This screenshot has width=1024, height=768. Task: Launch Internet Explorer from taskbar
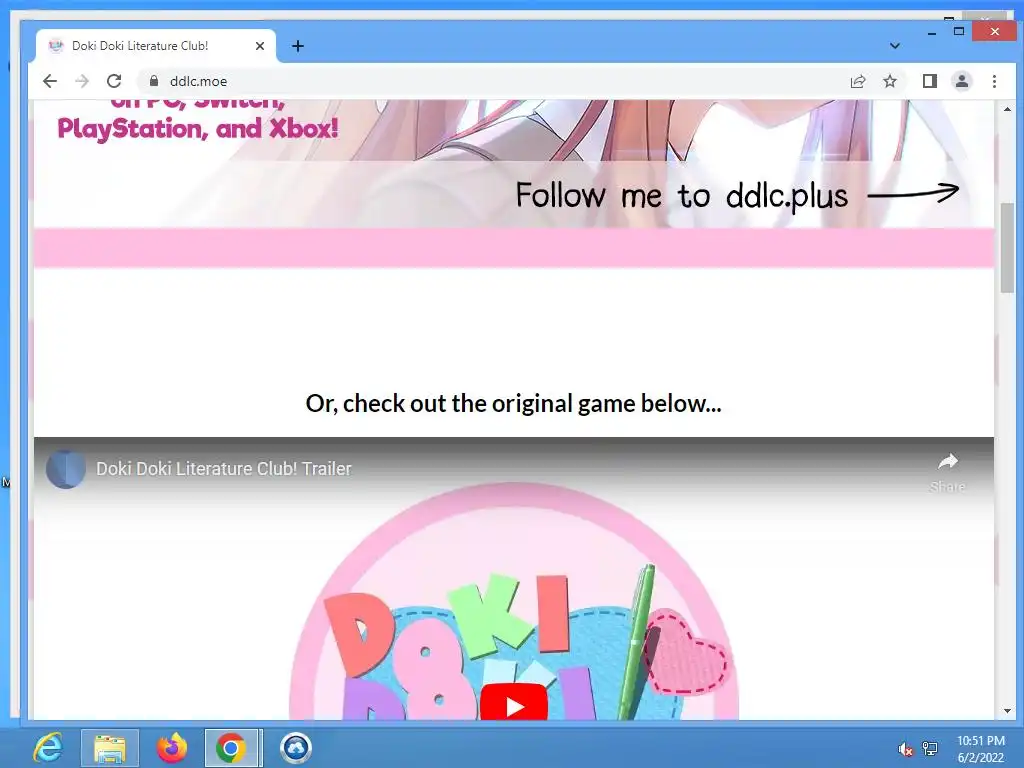[x=48, y=748]
